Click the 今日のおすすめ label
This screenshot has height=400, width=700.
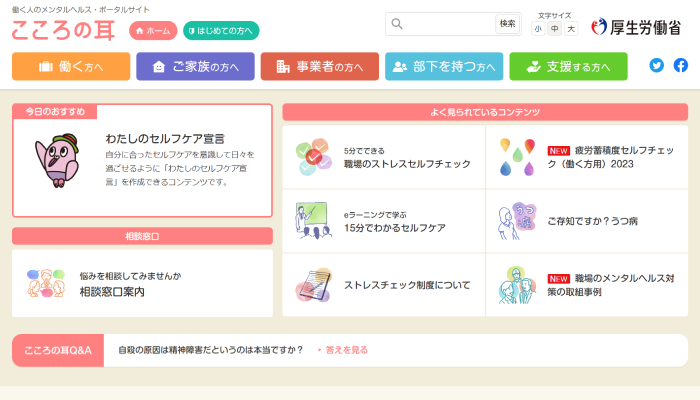[55, 111]
